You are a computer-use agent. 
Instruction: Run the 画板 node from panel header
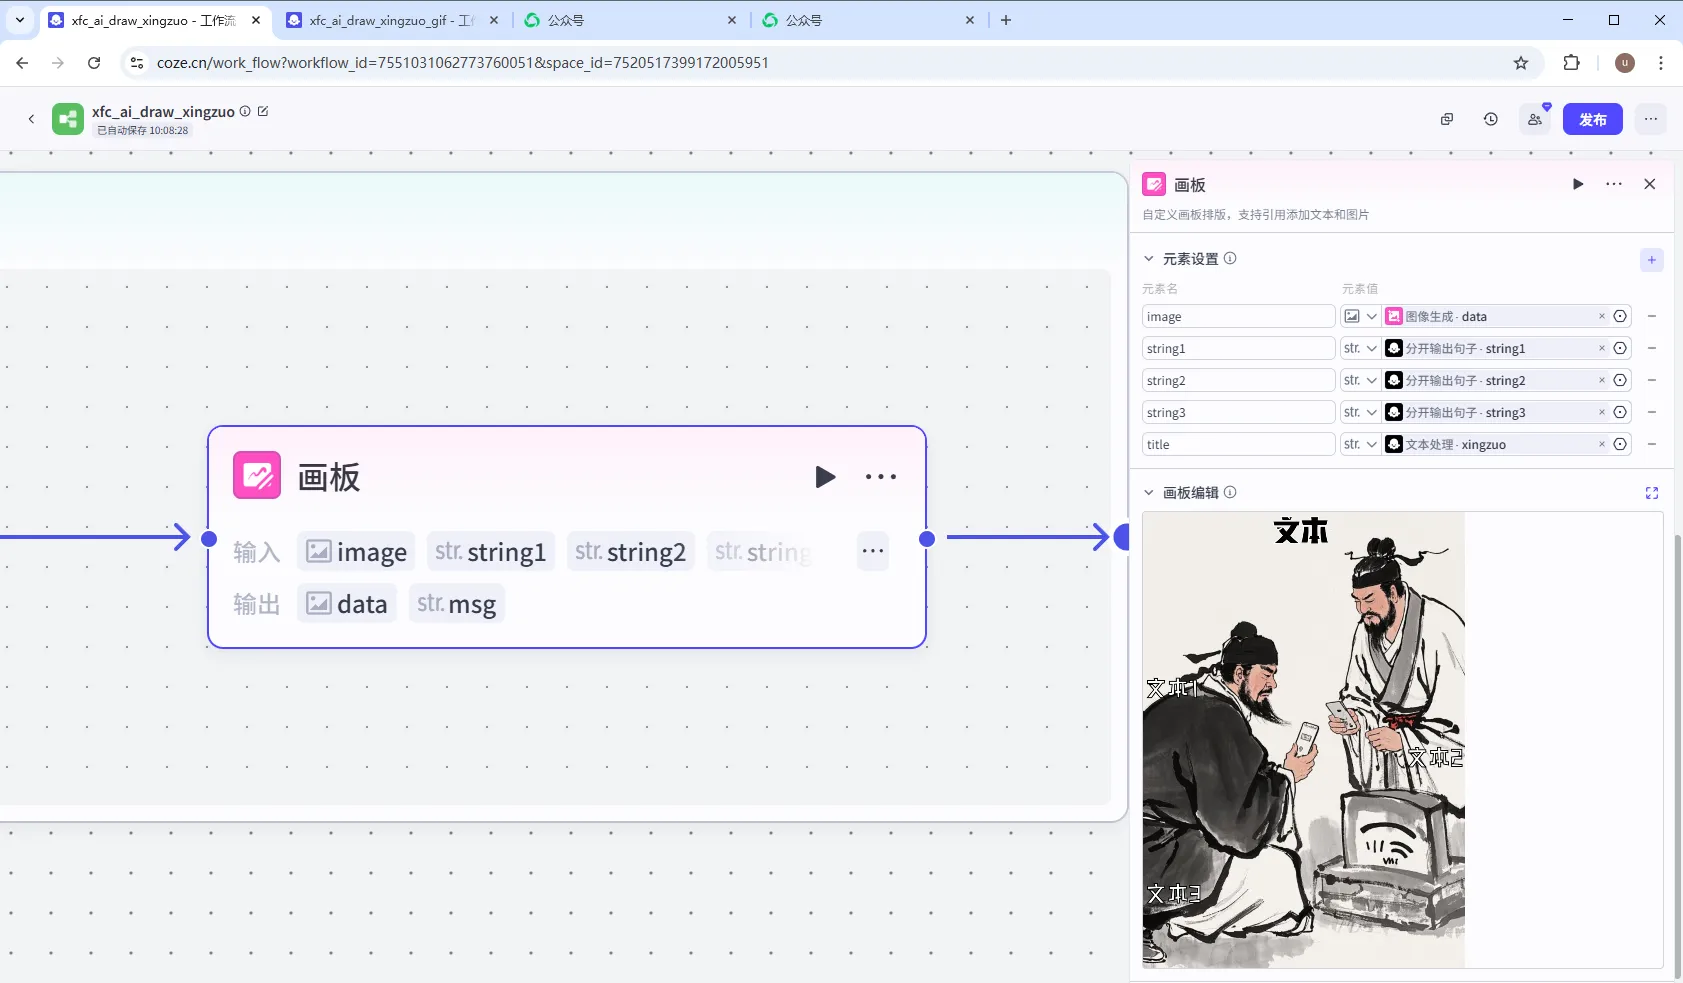point(1578,184)
